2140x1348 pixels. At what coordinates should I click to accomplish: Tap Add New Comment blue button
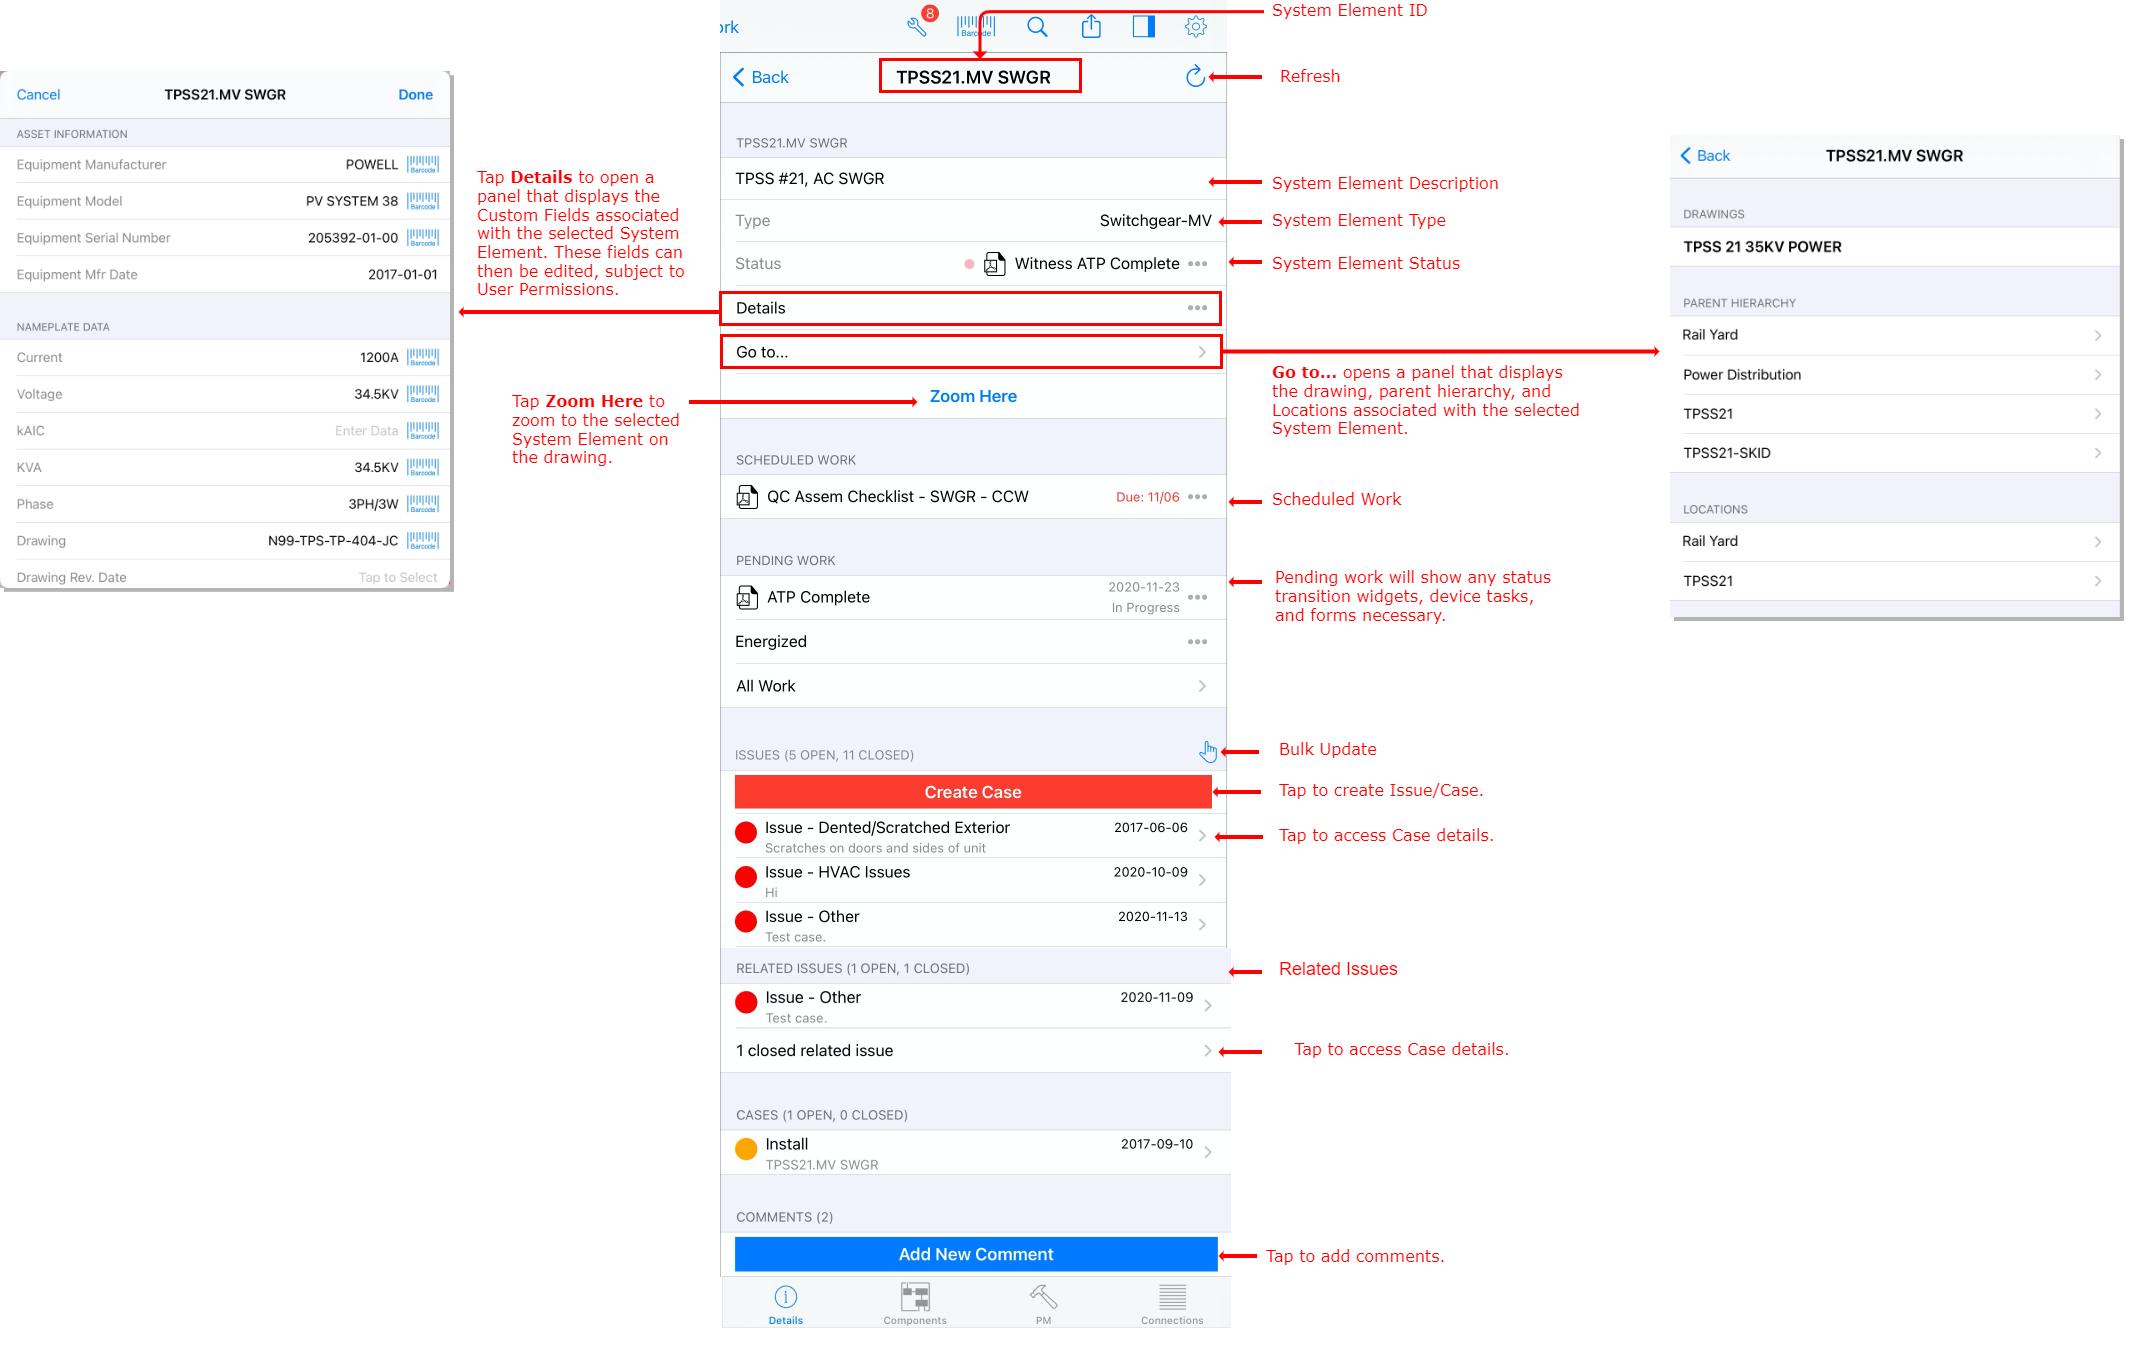click(x=972, y=1253)
